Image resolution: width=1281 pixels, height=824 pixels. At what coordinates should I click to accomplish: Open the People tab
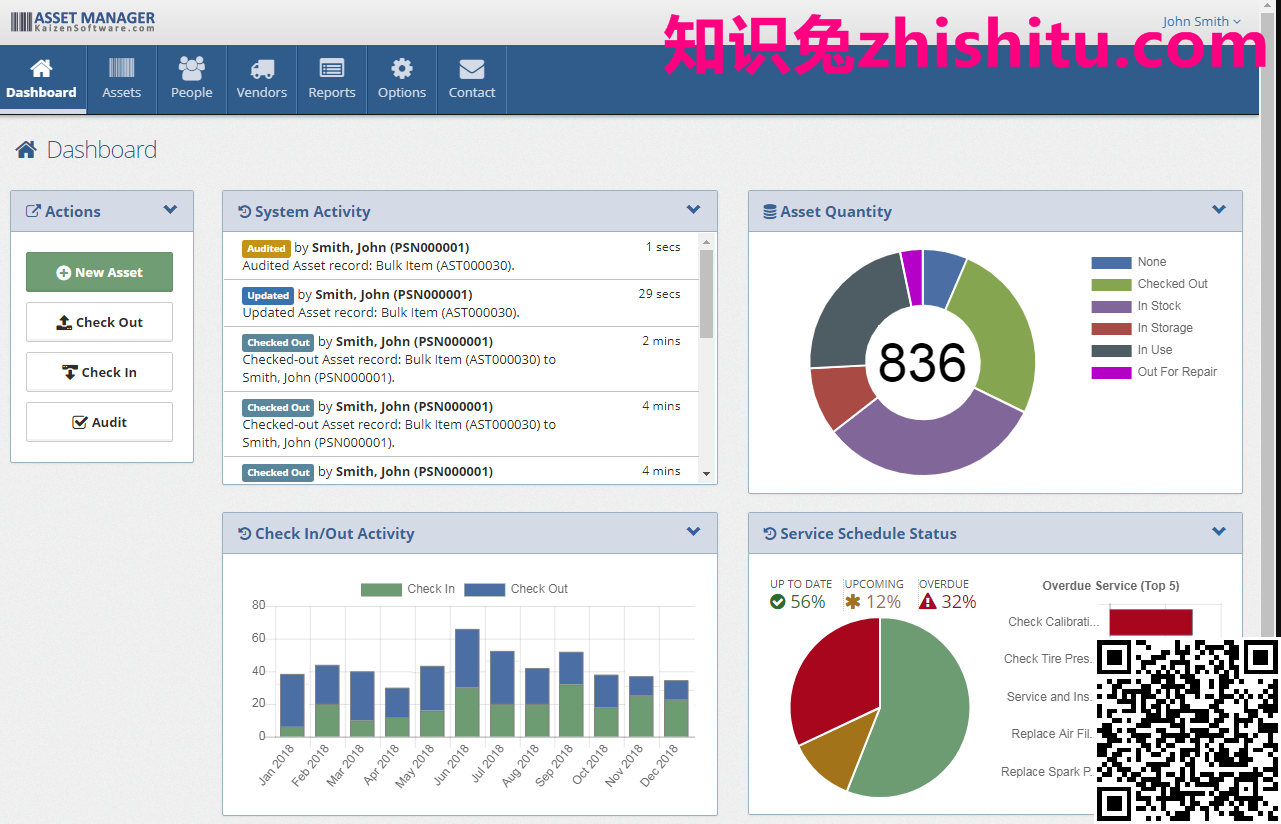(192, 79)
